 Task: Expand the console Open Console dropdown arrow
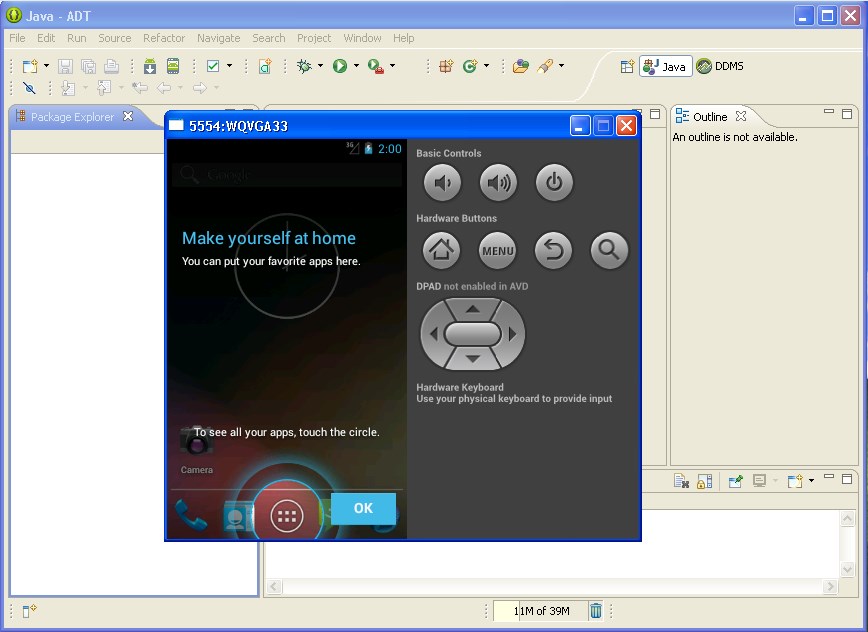tap(811, 480)
